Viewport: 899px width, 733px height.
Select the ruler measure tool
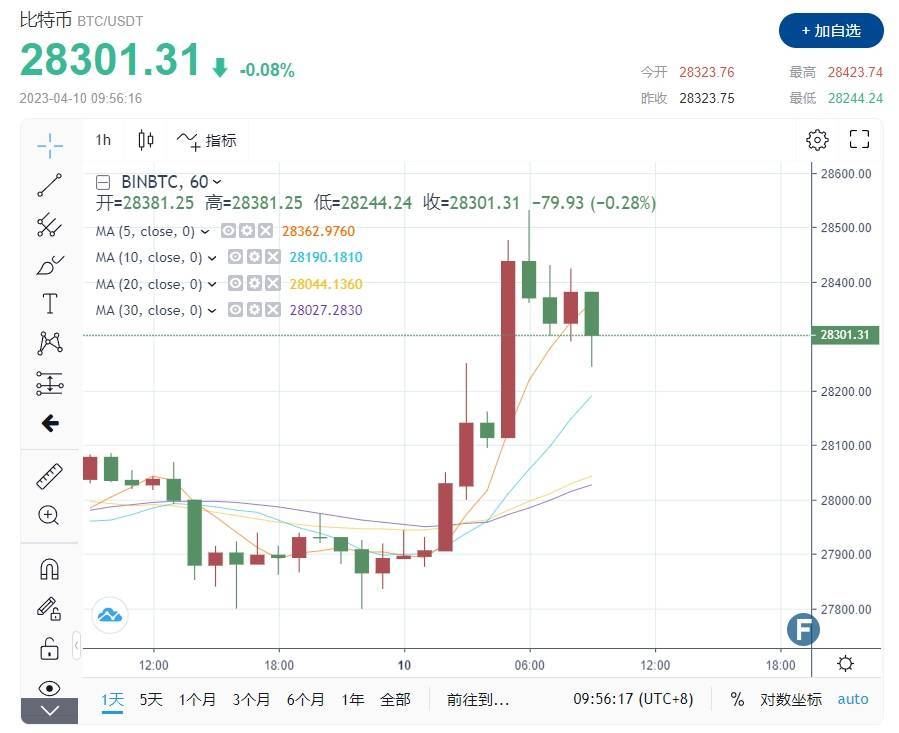49,476
